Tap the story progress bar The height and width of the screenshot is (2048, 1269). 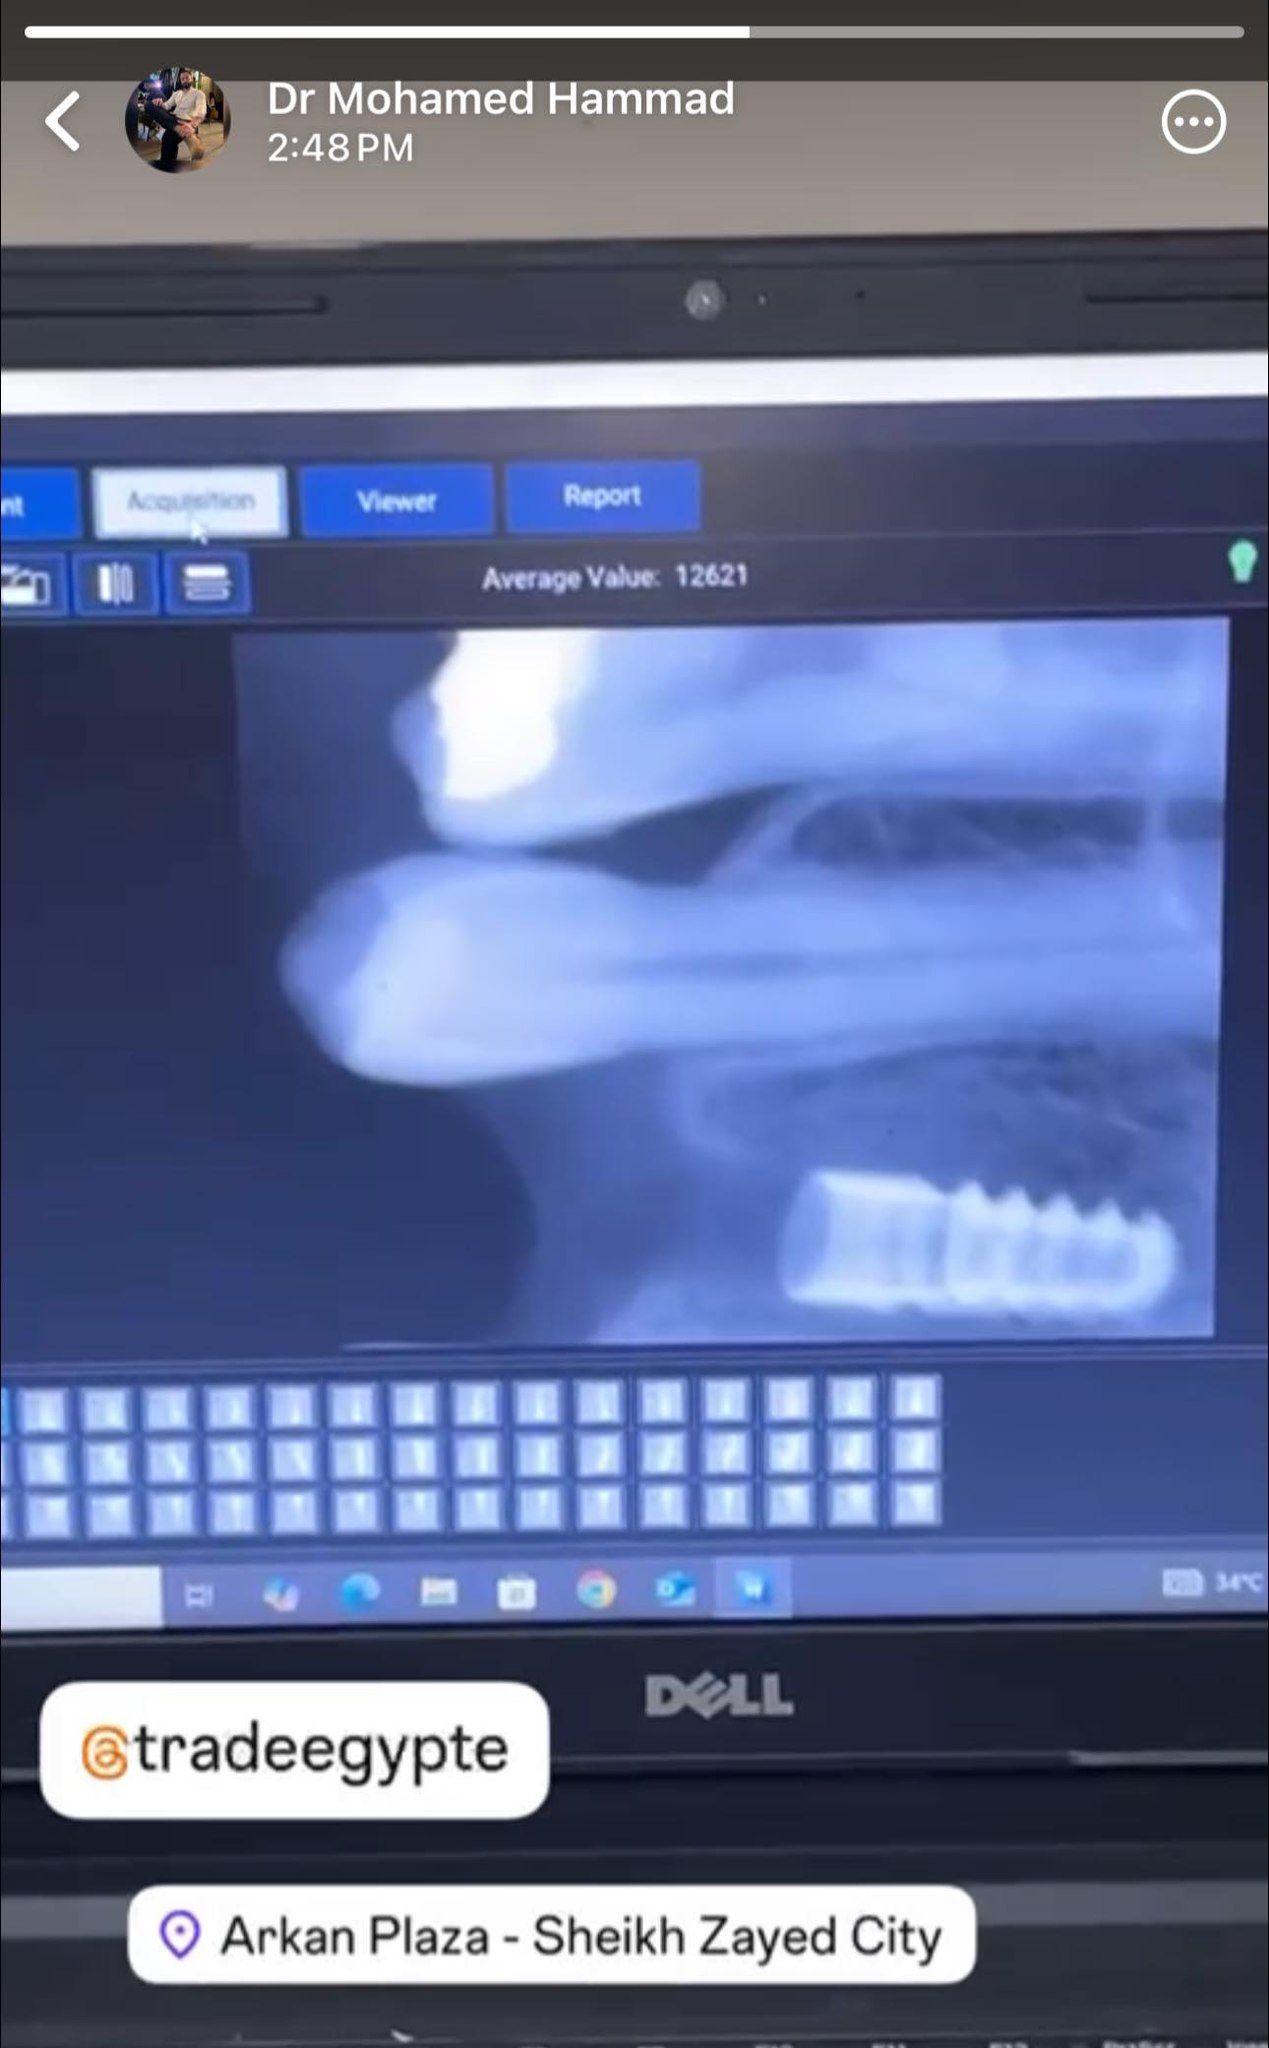click(634, 32)
